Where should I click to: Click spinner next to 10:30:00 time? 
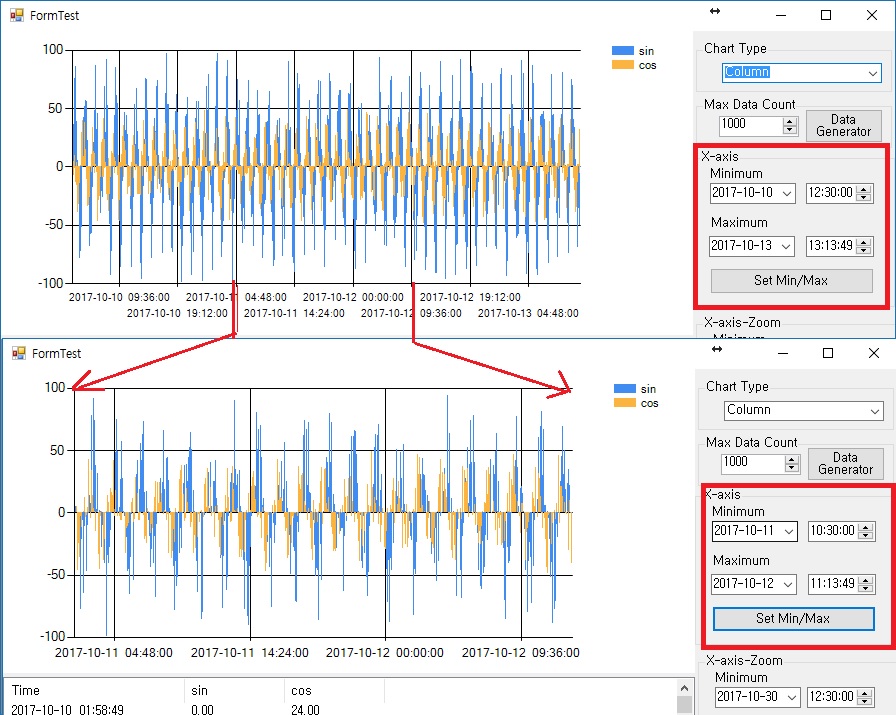coord(866,531)
